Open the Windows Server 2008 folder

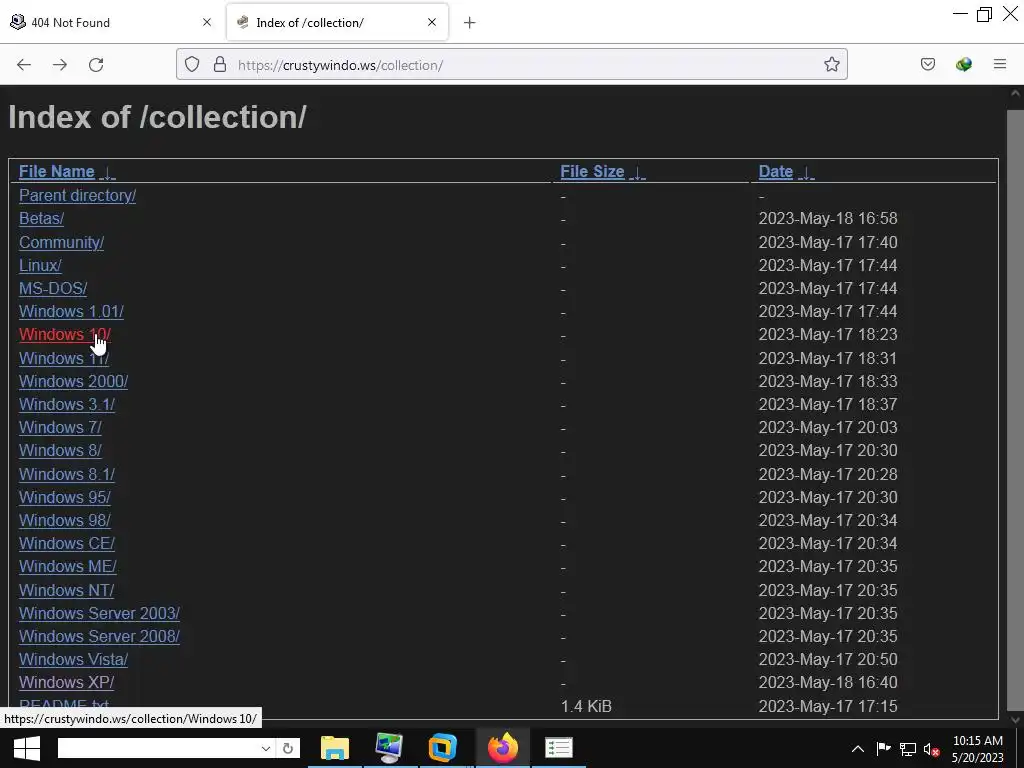[99, 636]
